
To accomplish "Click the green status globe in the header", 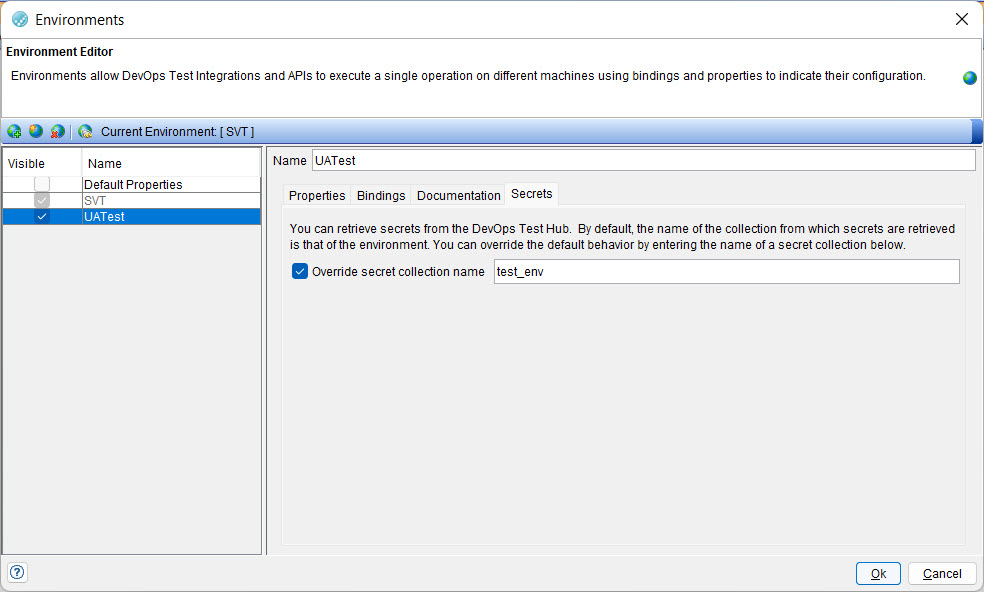I will pyautogui.click(x=968, y=77).
